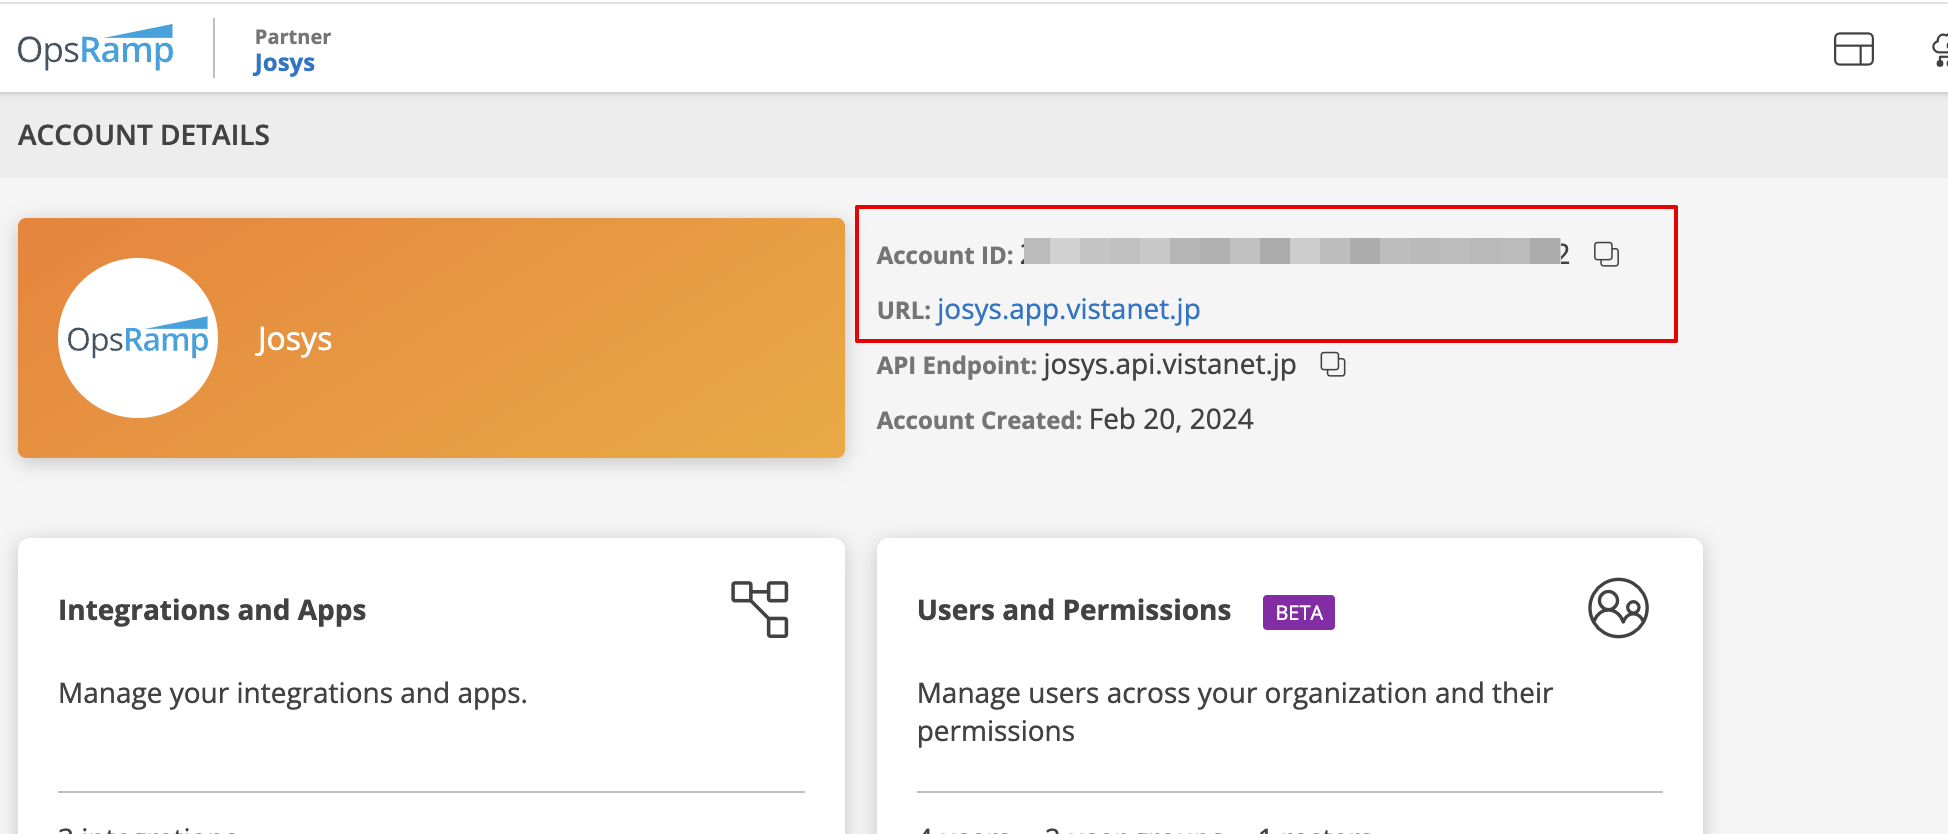
Task: Click the cloud network icon in header
Action: point(1939,49)
